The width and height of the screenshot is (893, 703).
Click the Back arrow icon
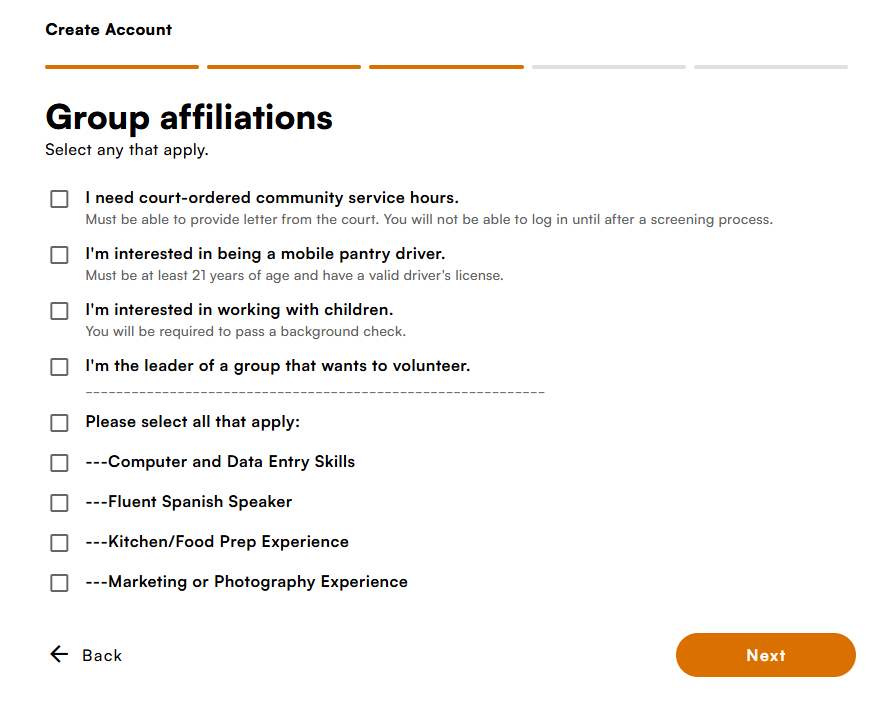click(x=59, y=654)
